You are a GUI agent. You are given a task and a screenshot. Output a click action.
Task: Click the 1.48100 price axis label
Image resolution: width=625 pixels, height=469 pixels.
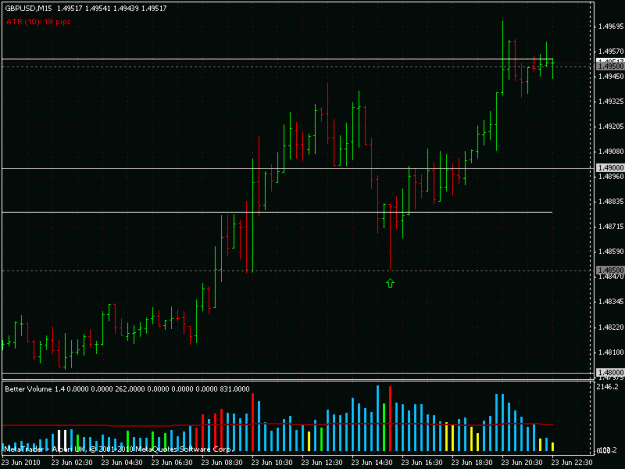click(x=611, y=352)
